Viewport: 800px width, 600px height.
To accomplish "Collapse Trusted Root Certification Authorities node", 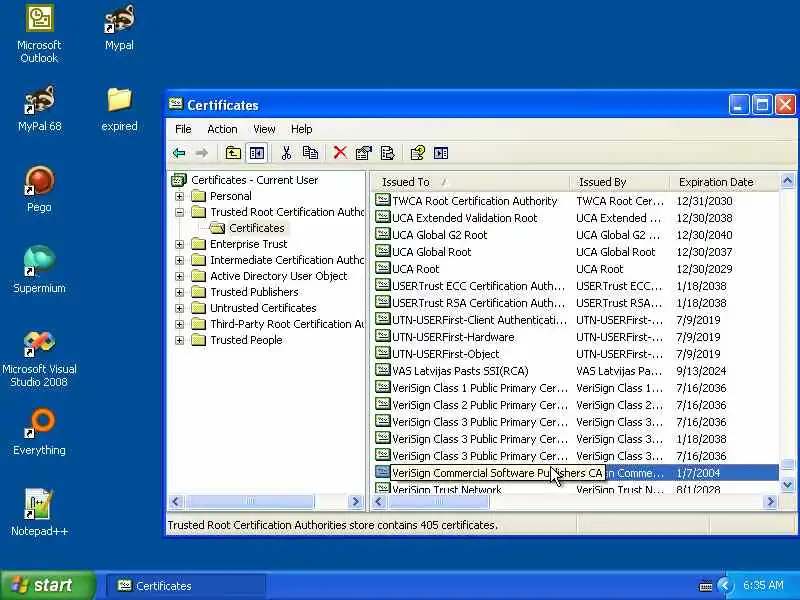I will tap(180, 212).
